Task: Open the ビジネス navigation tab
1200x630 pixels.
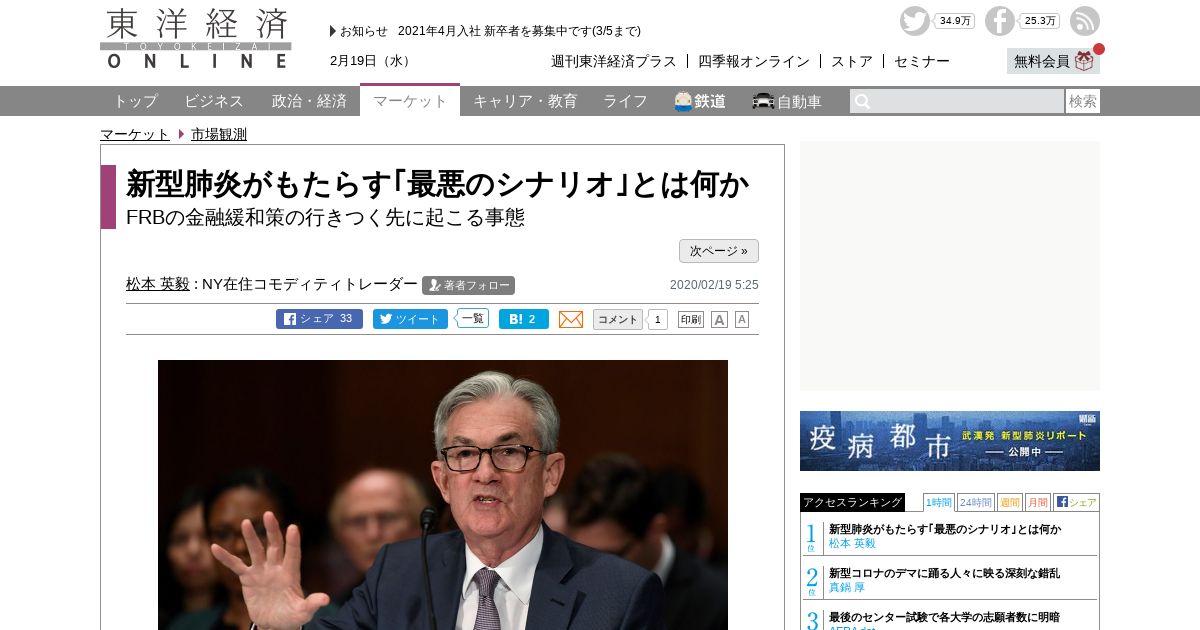Action: coord(214,101)
